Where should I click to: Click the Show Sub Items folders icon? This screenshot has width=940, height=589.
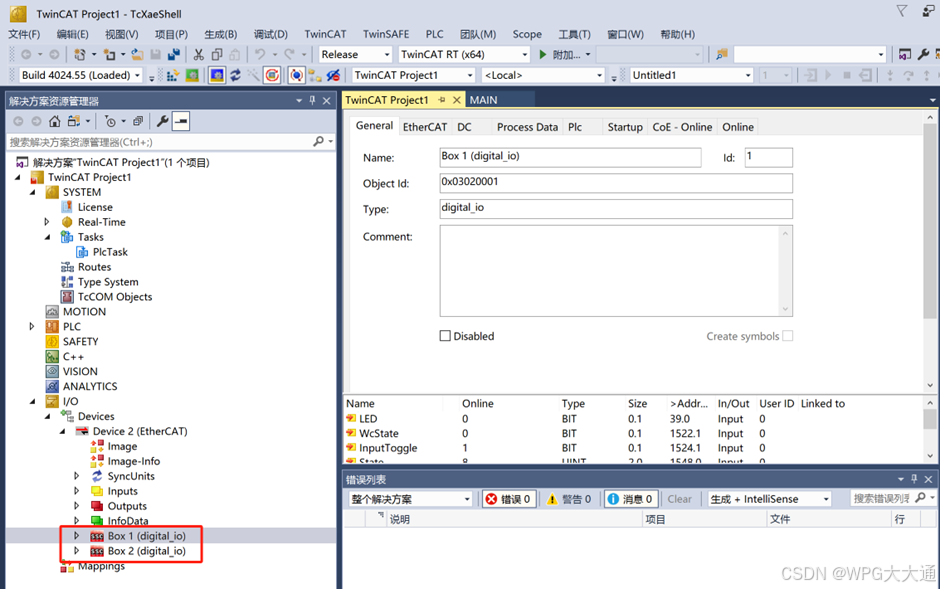(x=315, y=75)
